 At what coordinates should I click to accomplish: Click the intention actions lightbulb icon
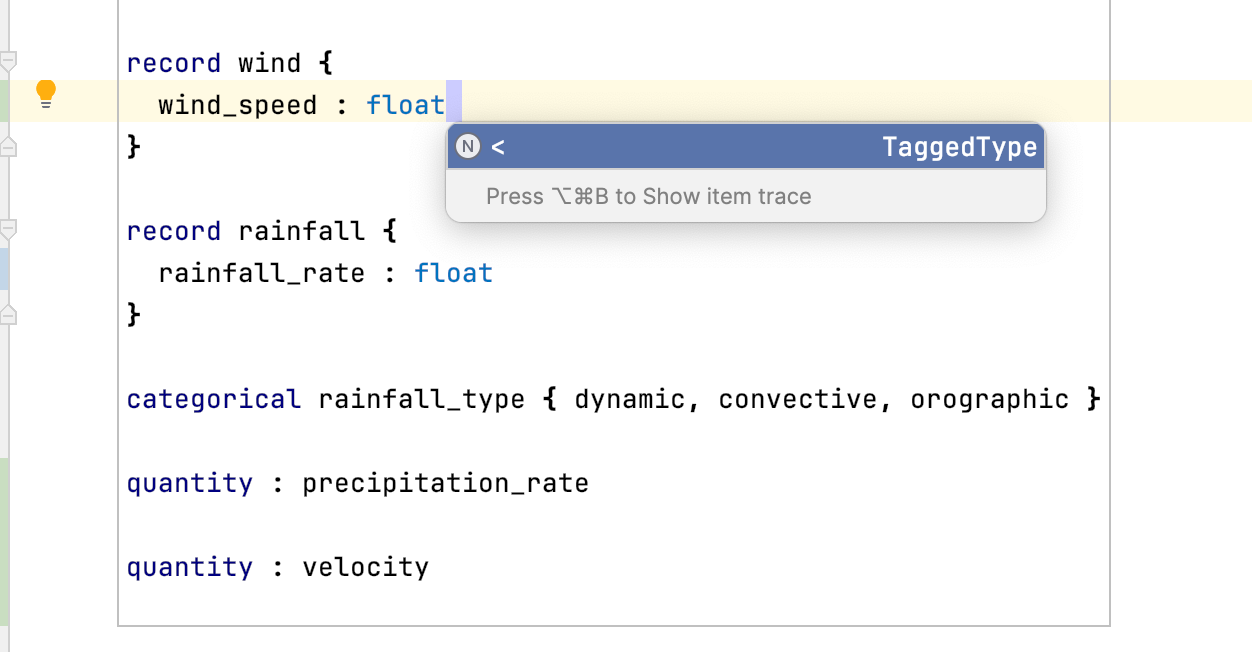[x=45, y=92]
